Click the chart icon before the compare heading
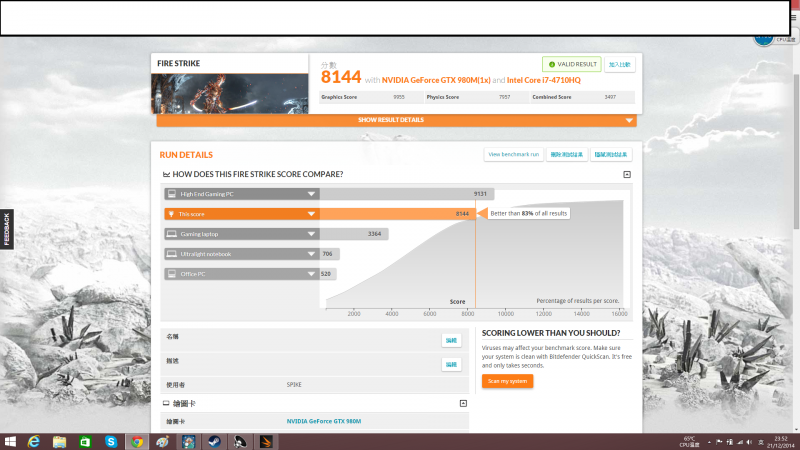 (166, 174)
